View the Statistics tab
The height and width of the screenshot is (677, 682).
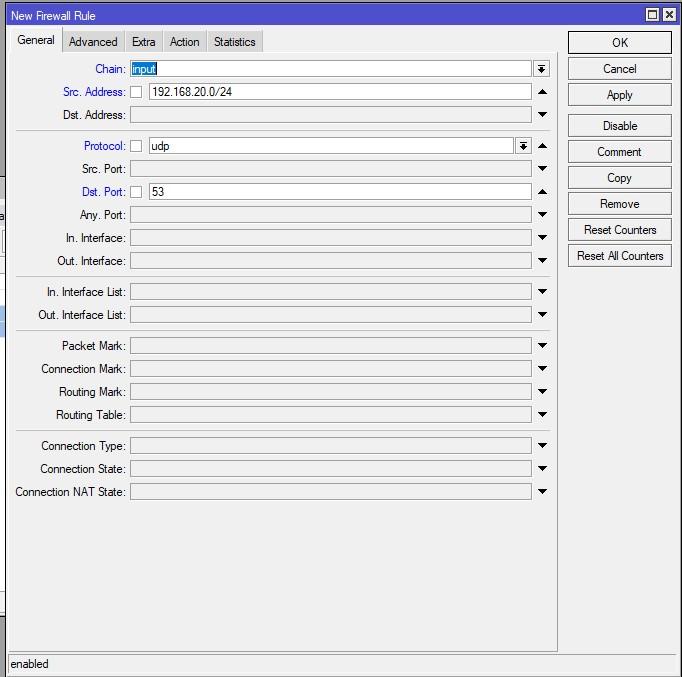[x=234, y=42]
